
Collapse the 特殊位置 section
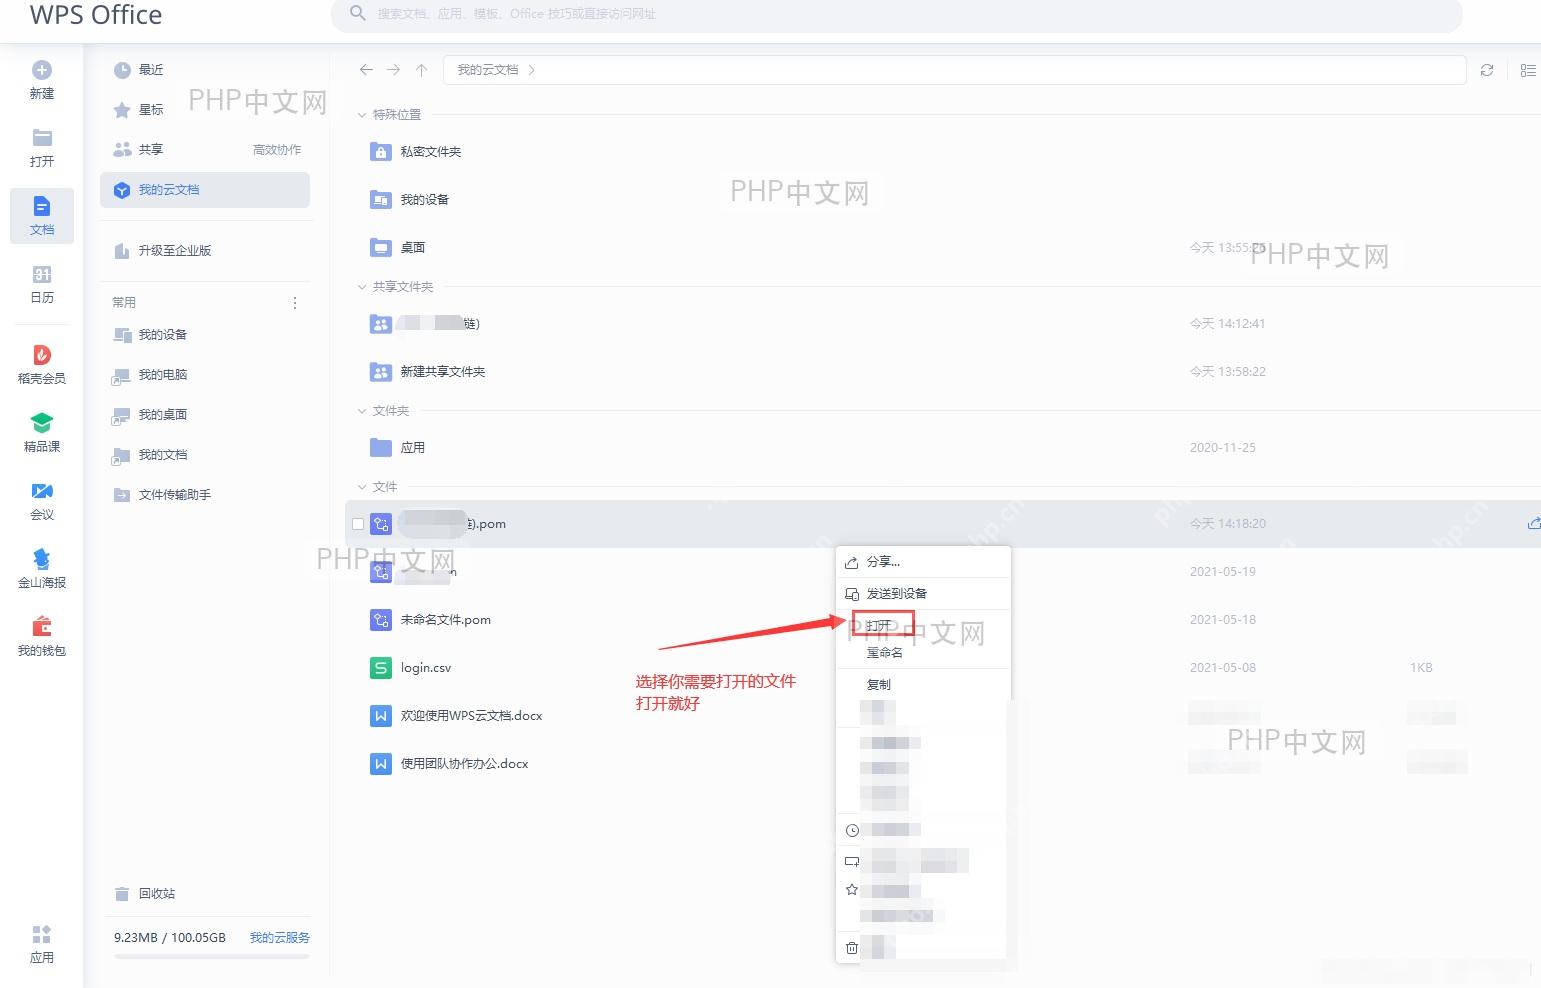tap(362, 115)
